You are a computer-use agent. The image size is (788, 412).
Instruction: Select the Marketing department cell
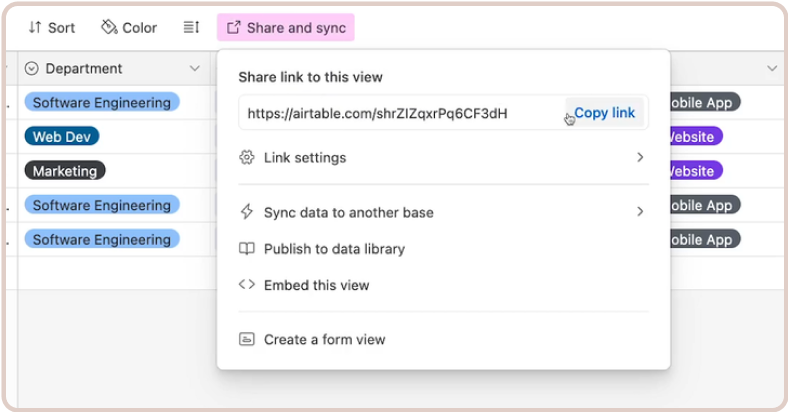coord(65,171)
